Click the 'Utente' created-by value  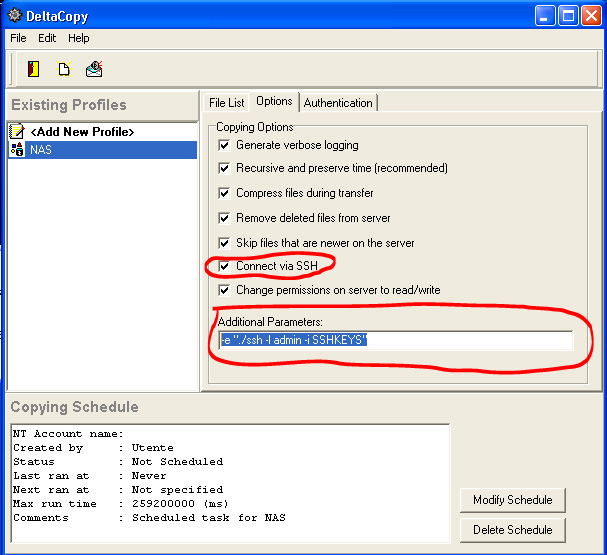153,448
